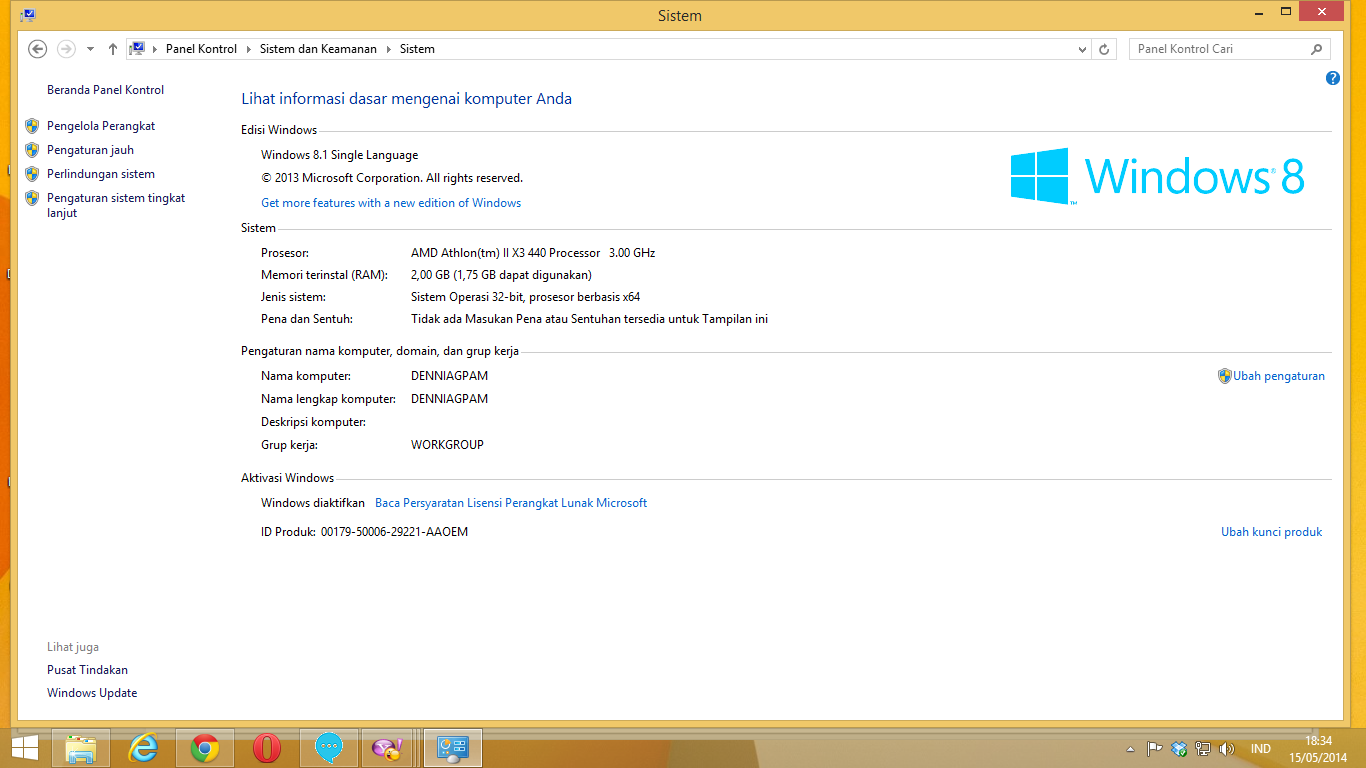Open 'Windows Update' link in sidebar
Viewport: 1366px width, 768px height.
(x=92, y=693)
